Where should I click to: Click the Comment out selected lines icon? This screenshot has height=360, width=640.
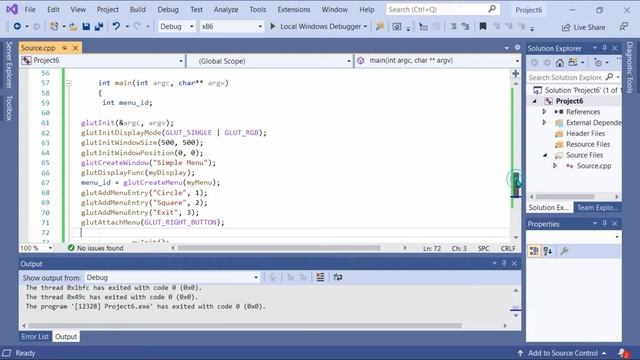453,27
